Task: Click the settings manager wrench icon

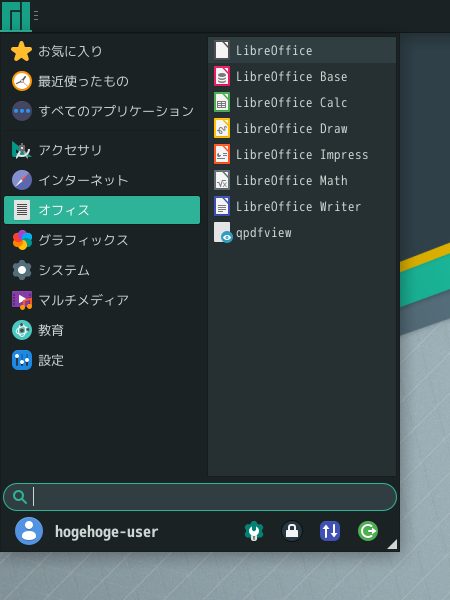Action: pyautogui.click(x=254, y=531)
